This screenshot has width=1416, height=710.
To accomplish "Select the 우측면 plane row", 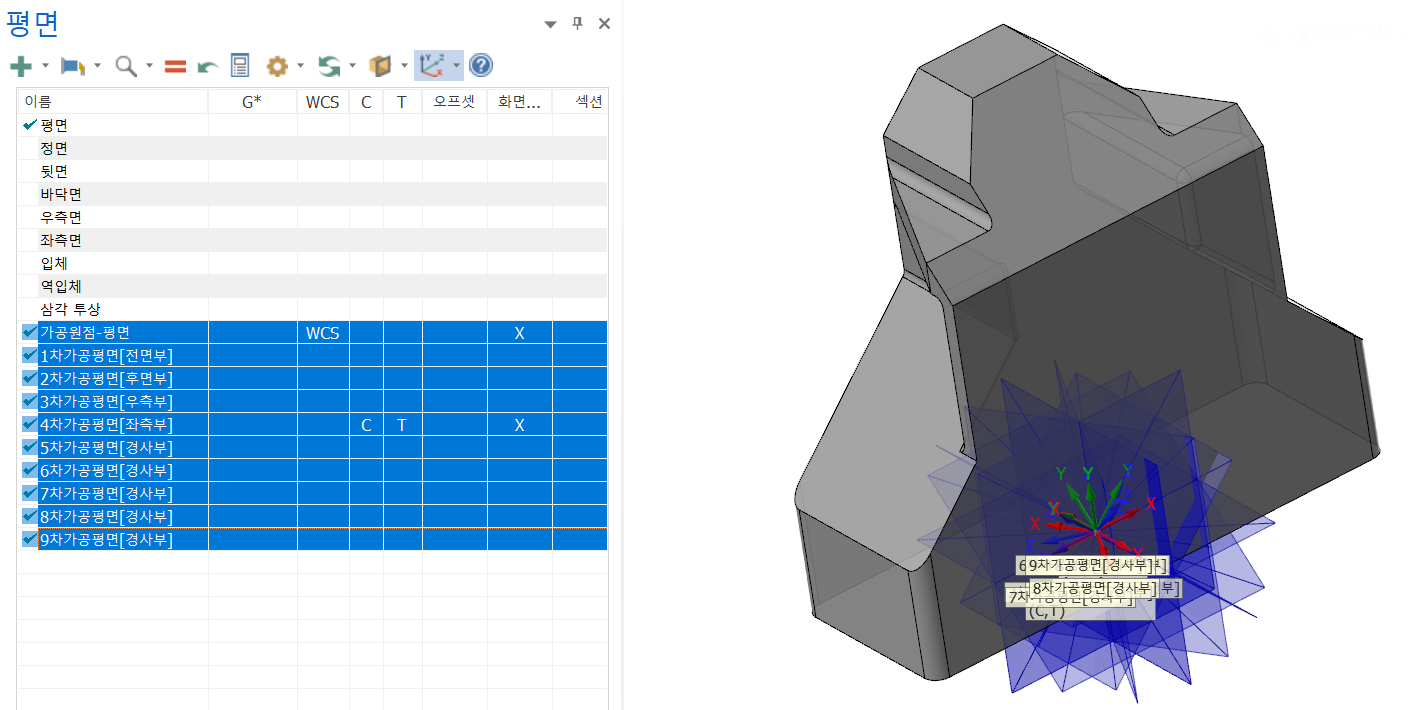I will pyautogui.click(x=312, y=217).
